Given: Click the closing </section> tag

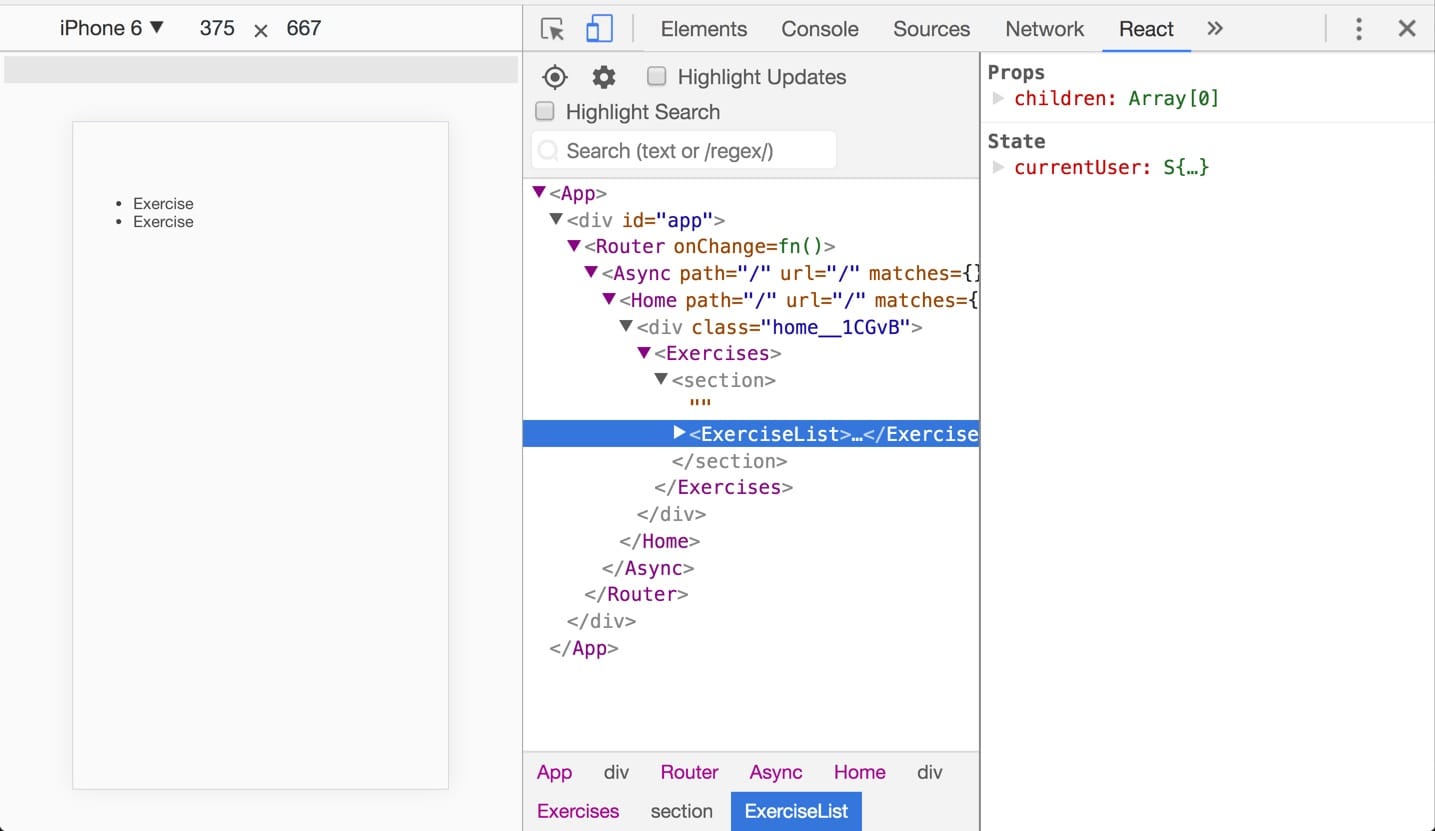Looking at the screenshot, I should click(730, 461).
